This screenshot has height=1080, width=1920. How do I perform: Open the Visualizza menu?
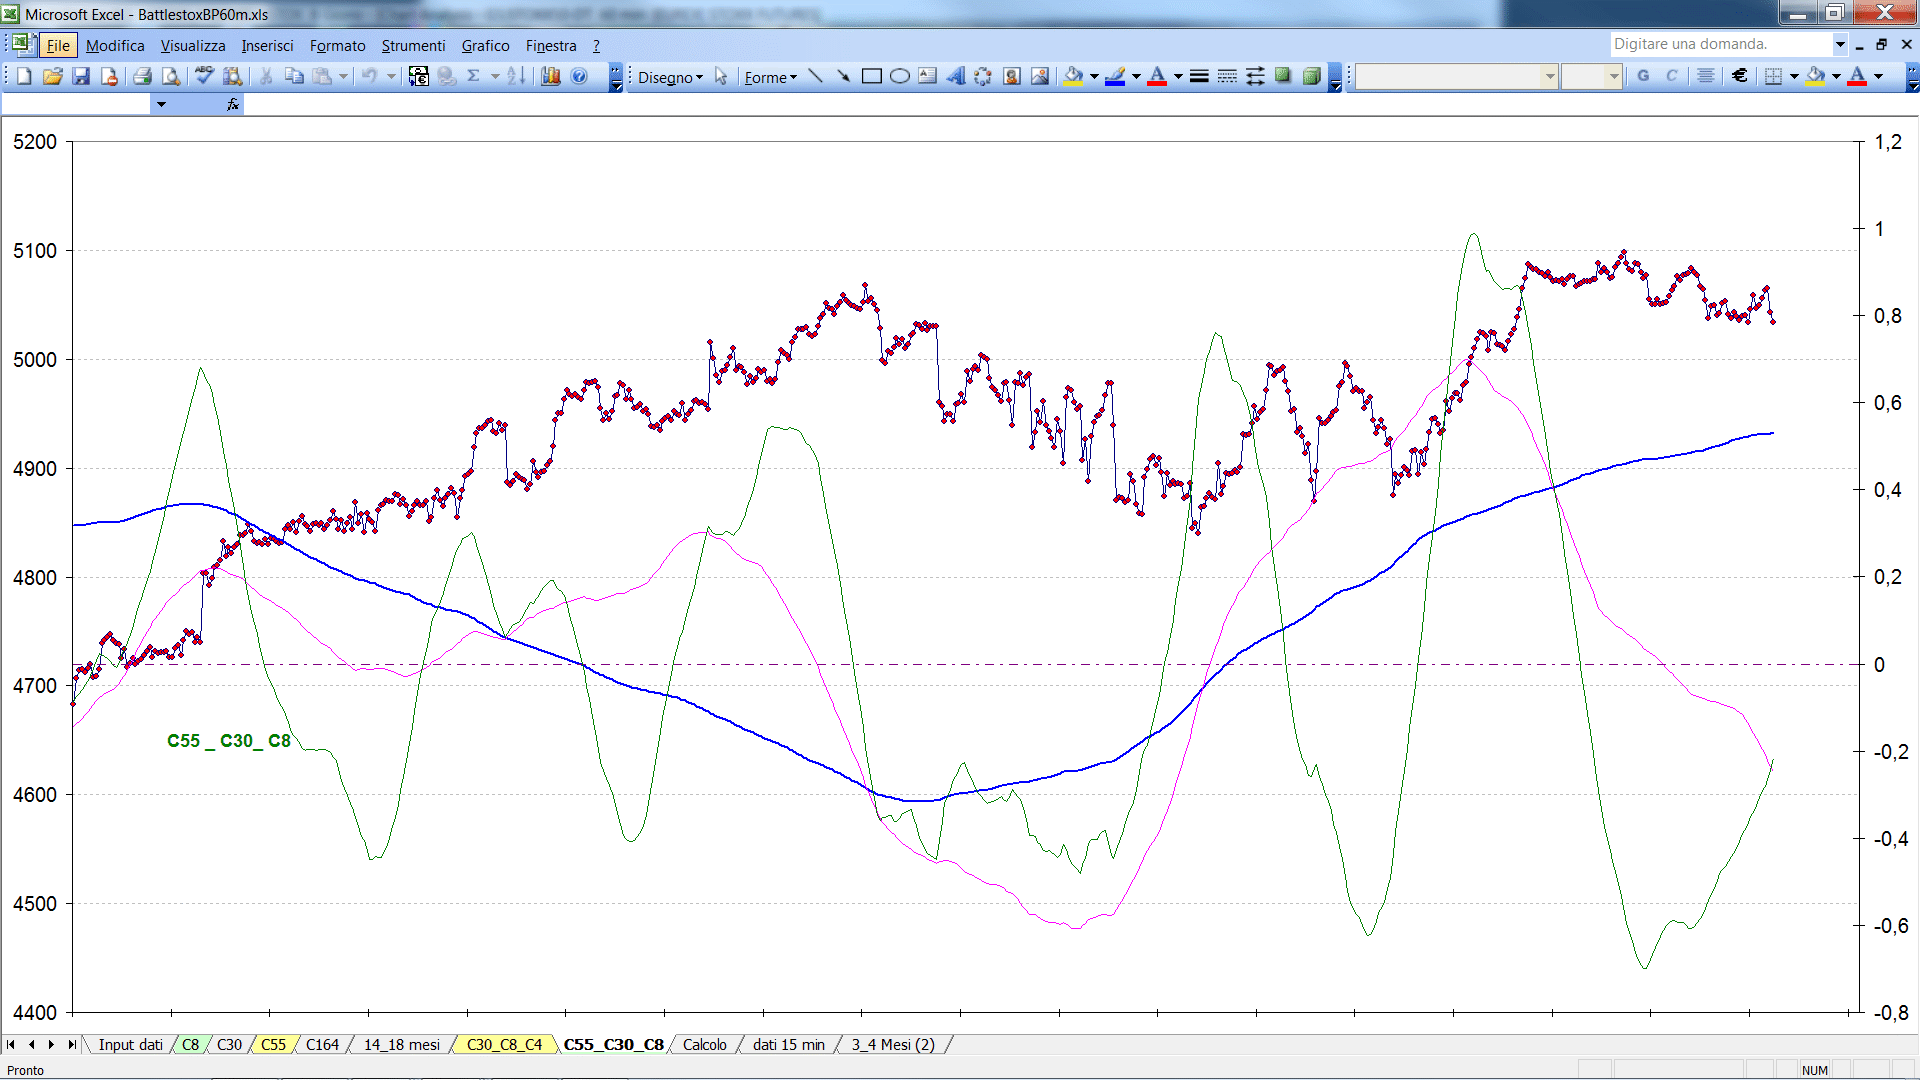[193, 45]
